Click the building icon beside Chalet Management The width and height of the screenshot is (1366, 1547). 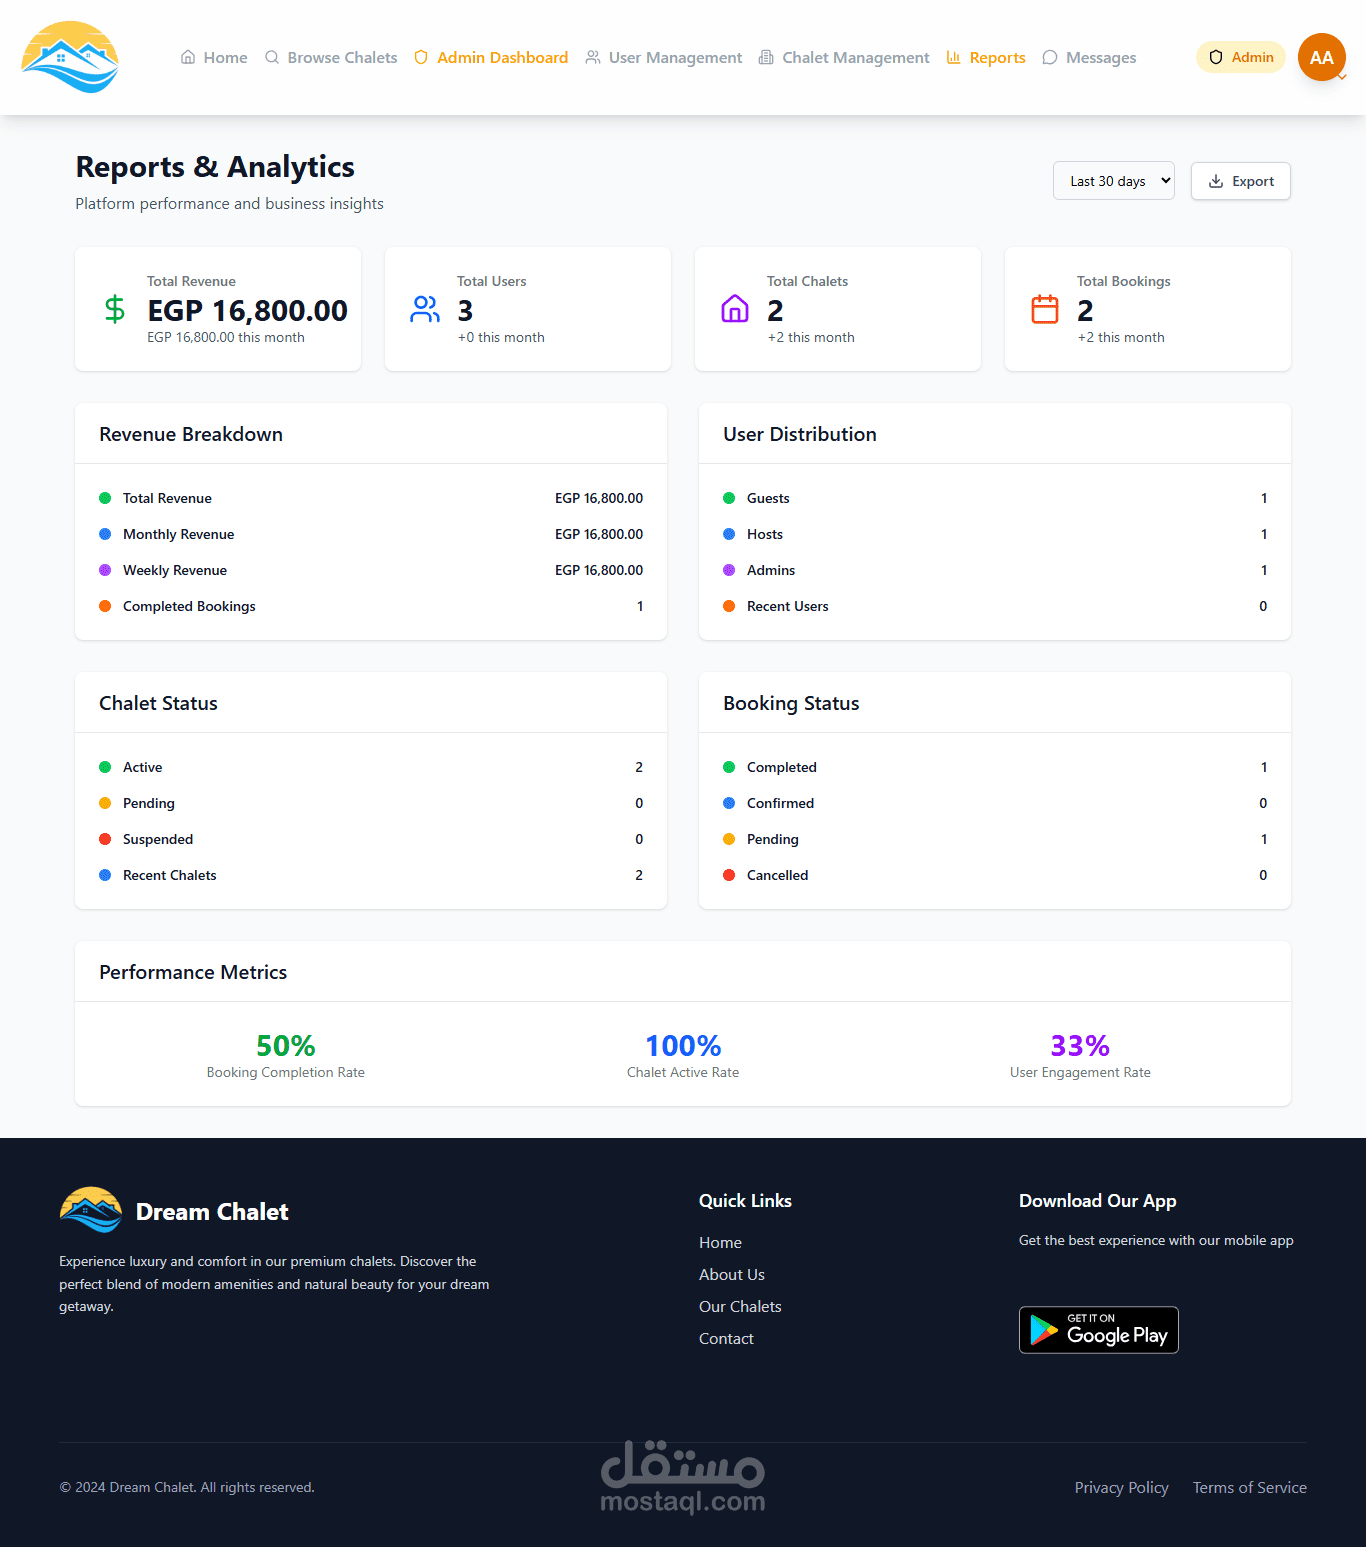[x=766, y=57]
